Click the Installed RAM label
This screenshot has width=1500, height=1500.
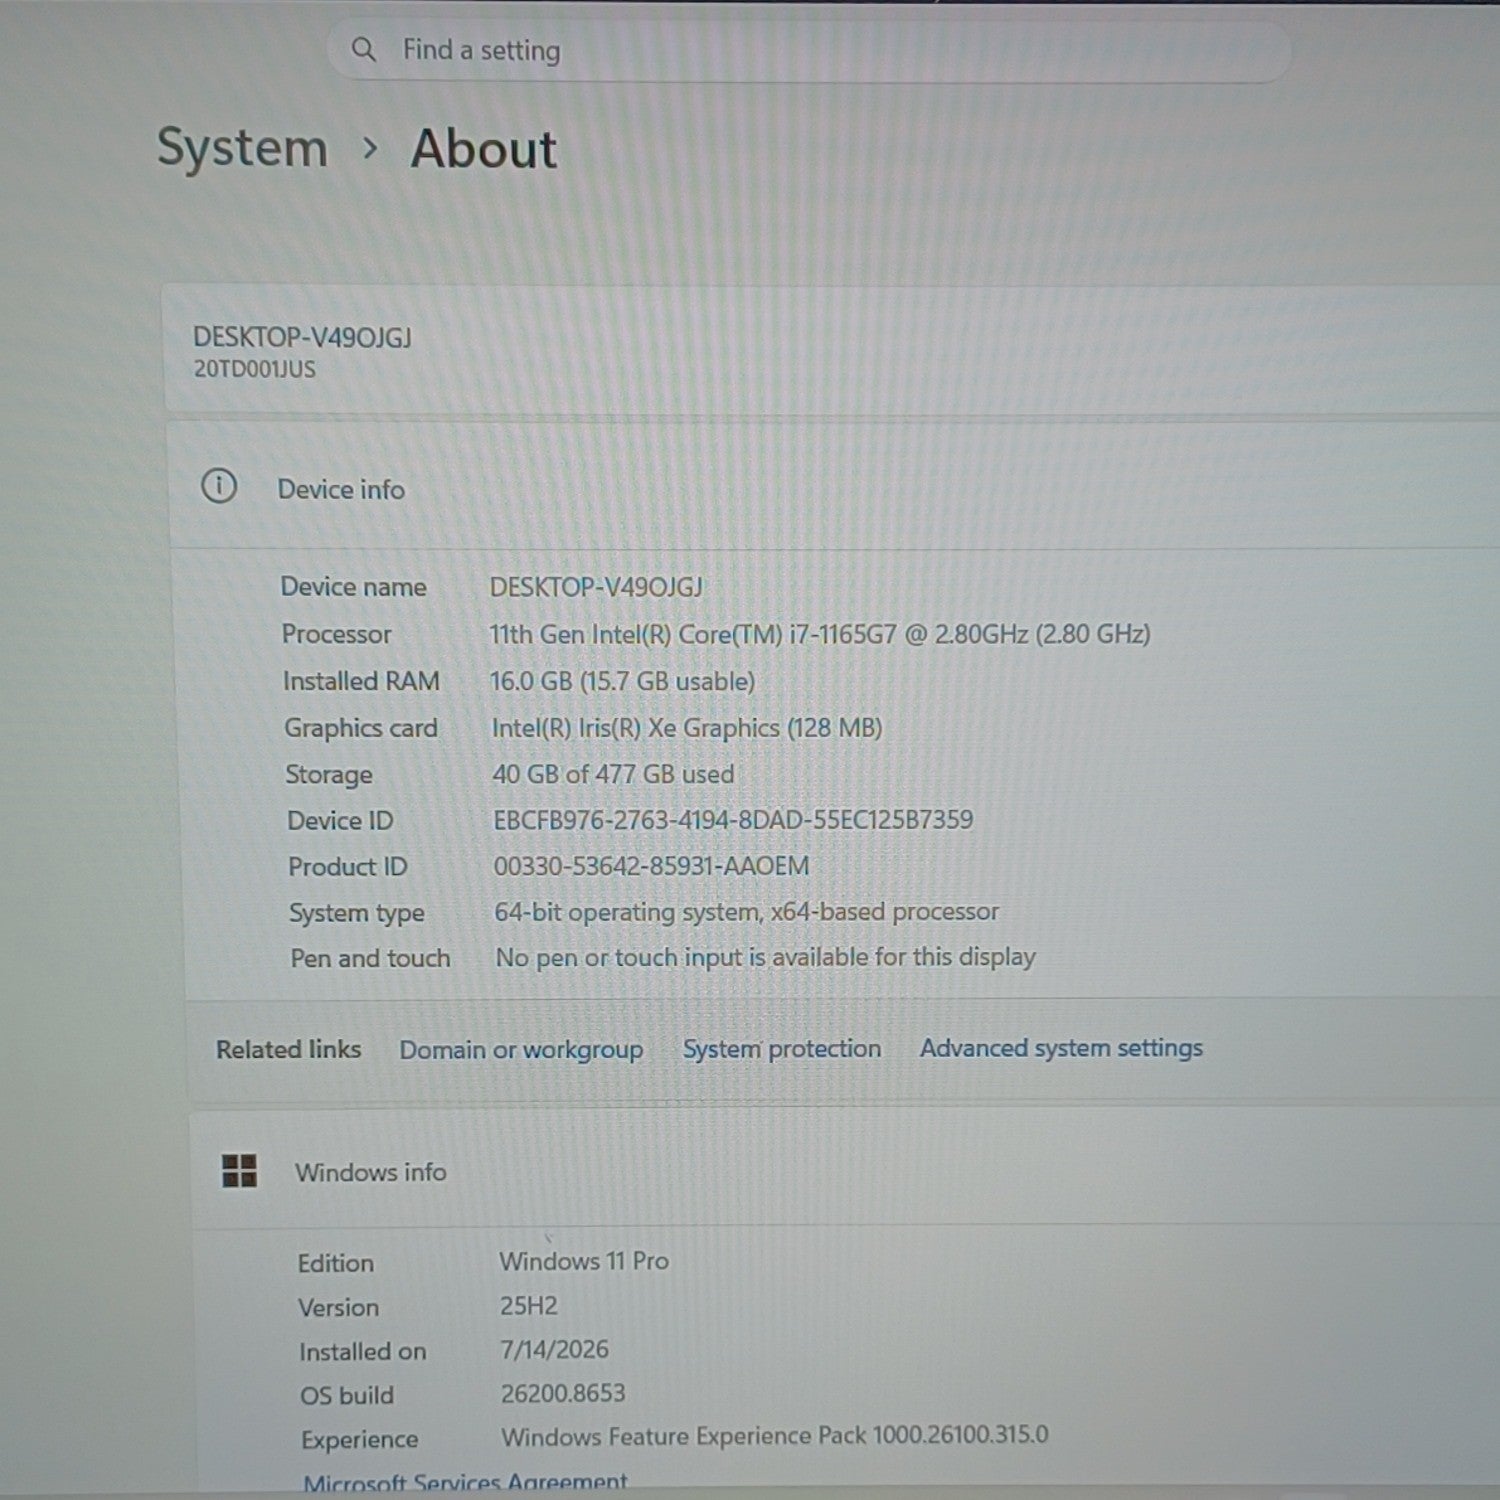tap(361, 681)
